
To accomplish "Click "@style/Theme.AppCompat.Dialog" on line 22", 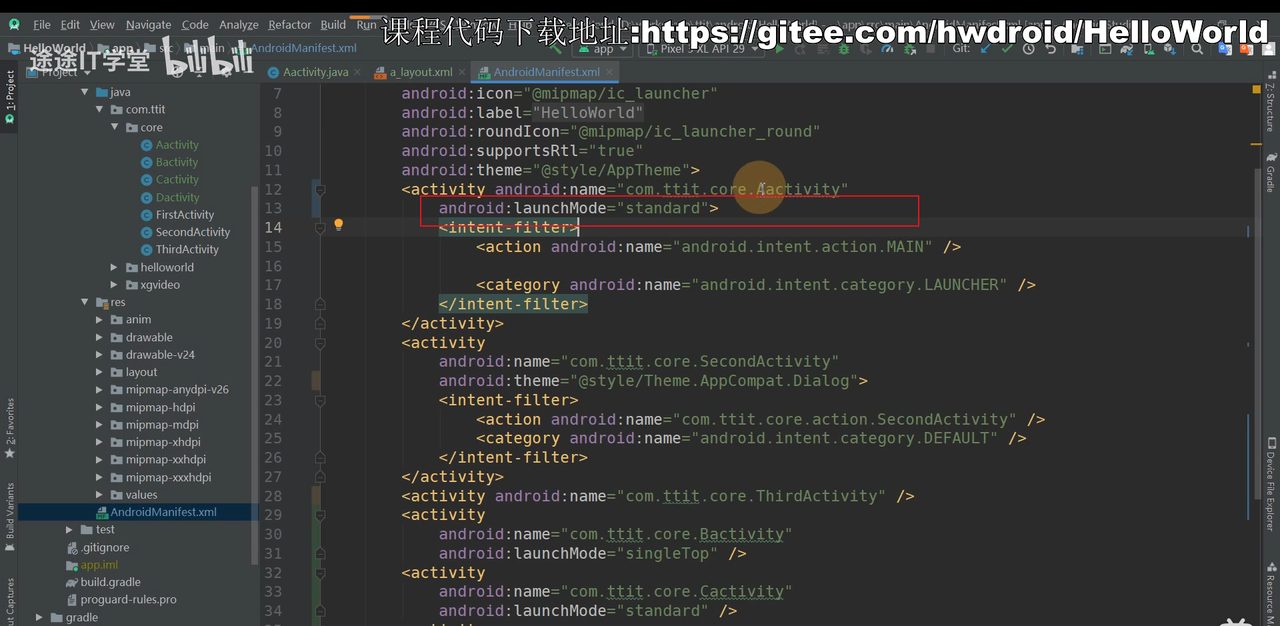I will coord(713,381).
